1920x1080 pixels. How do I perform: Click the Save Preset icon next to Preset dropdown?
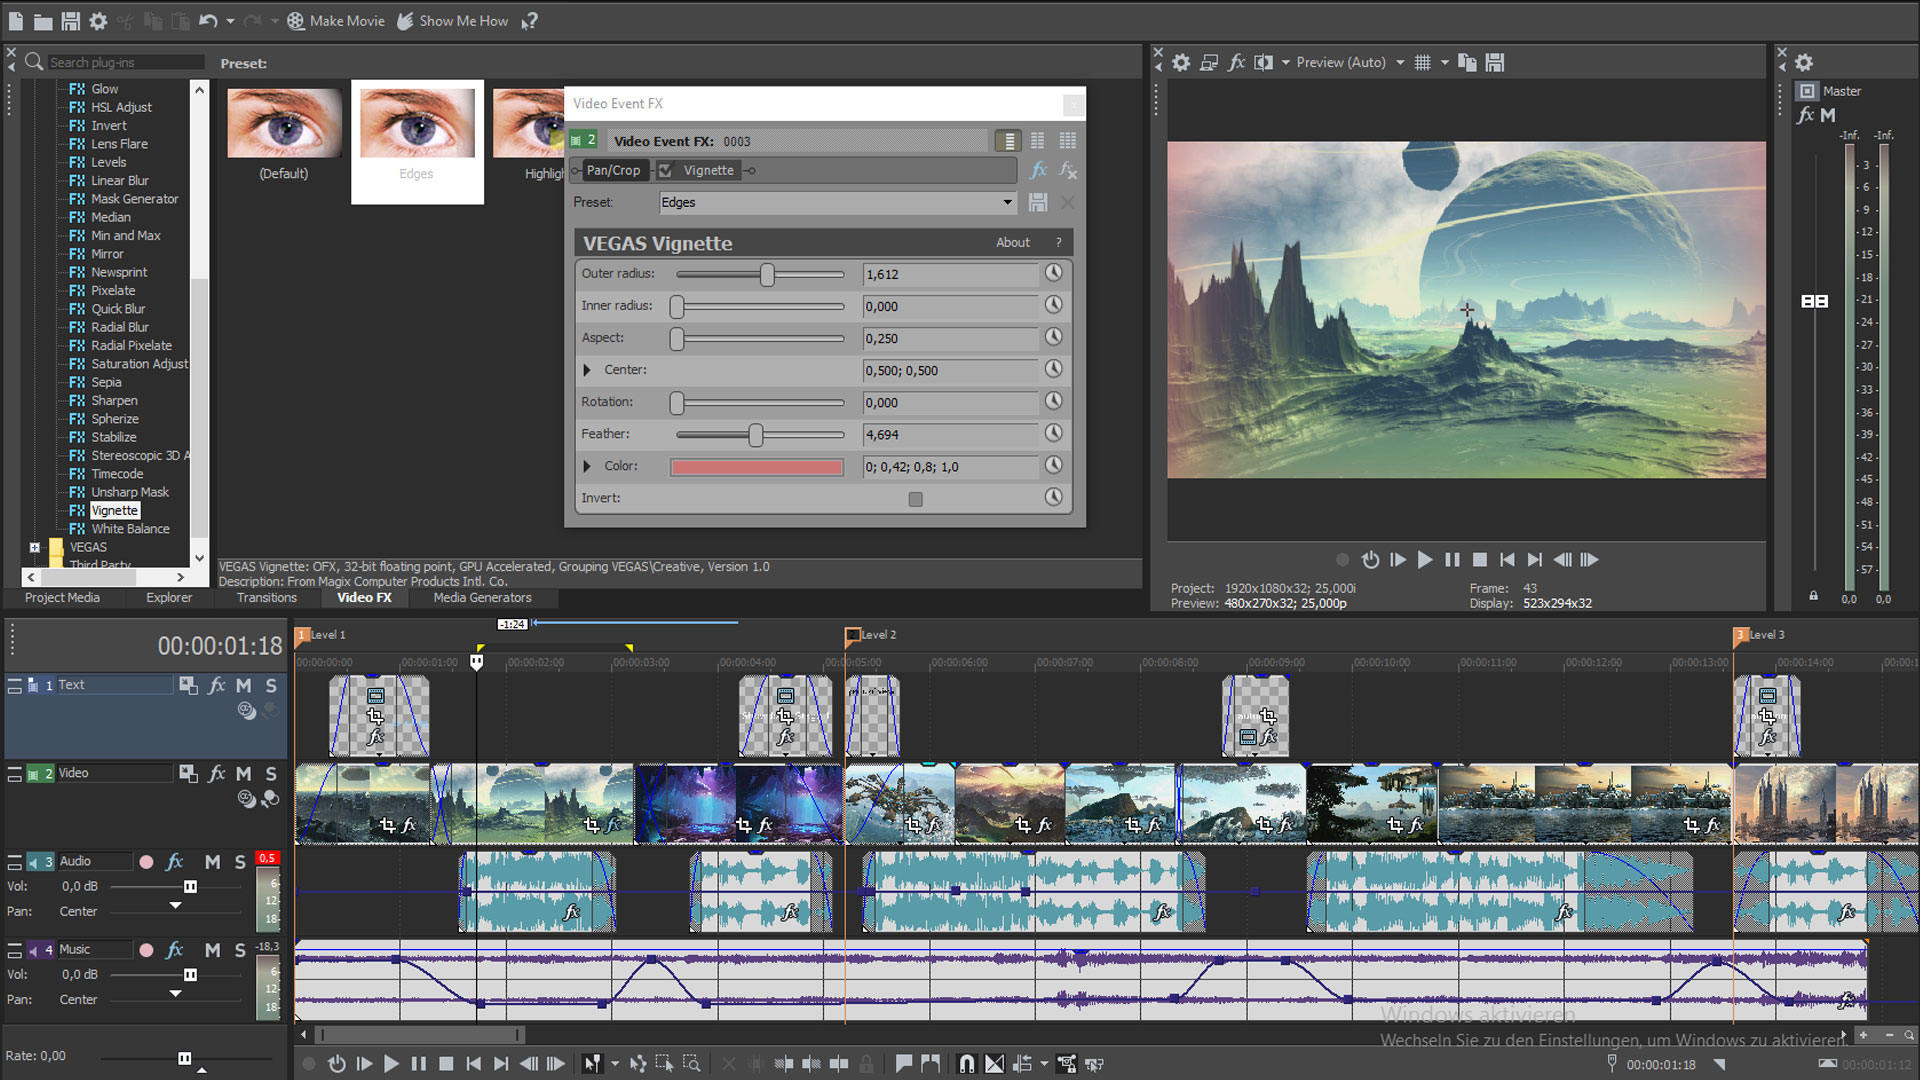coord(1038,200)
